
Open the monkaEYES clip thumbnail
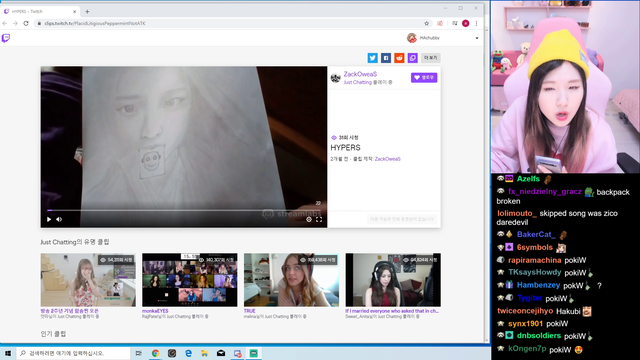(189, 280)
